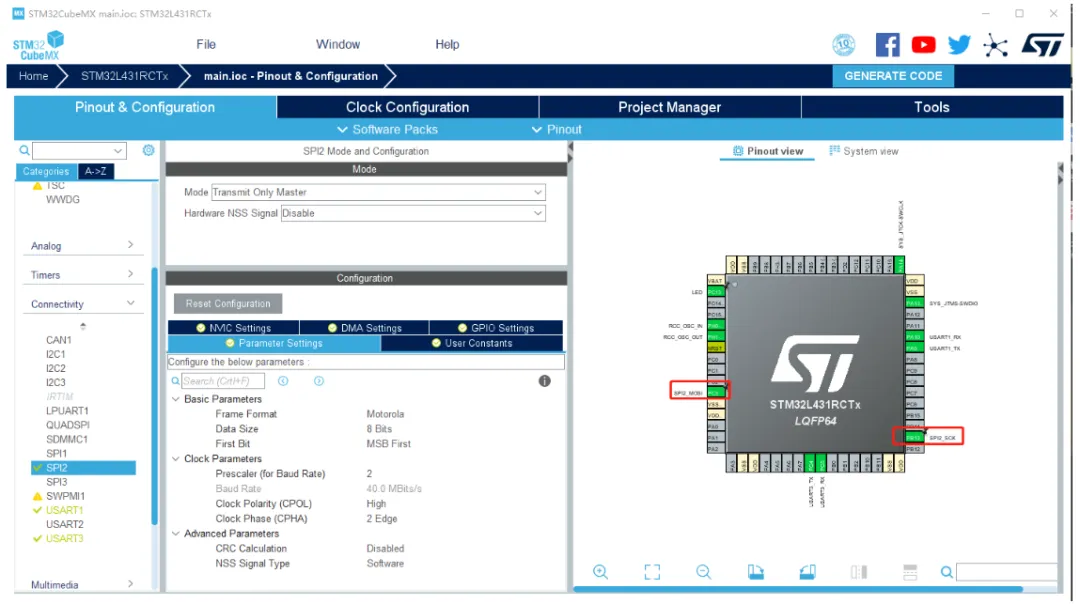
Task: Go to previous parameter search result
Action: pos(283,381)
